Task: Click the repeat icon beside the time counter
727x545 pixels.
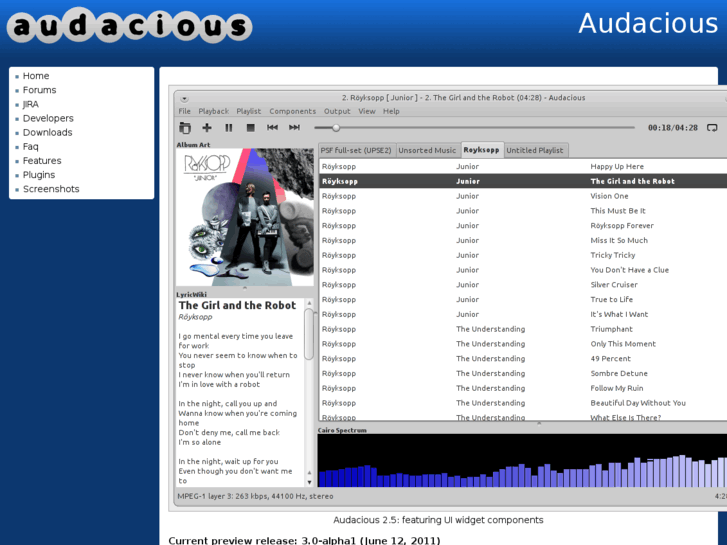Action: click(x=712, y=128)
